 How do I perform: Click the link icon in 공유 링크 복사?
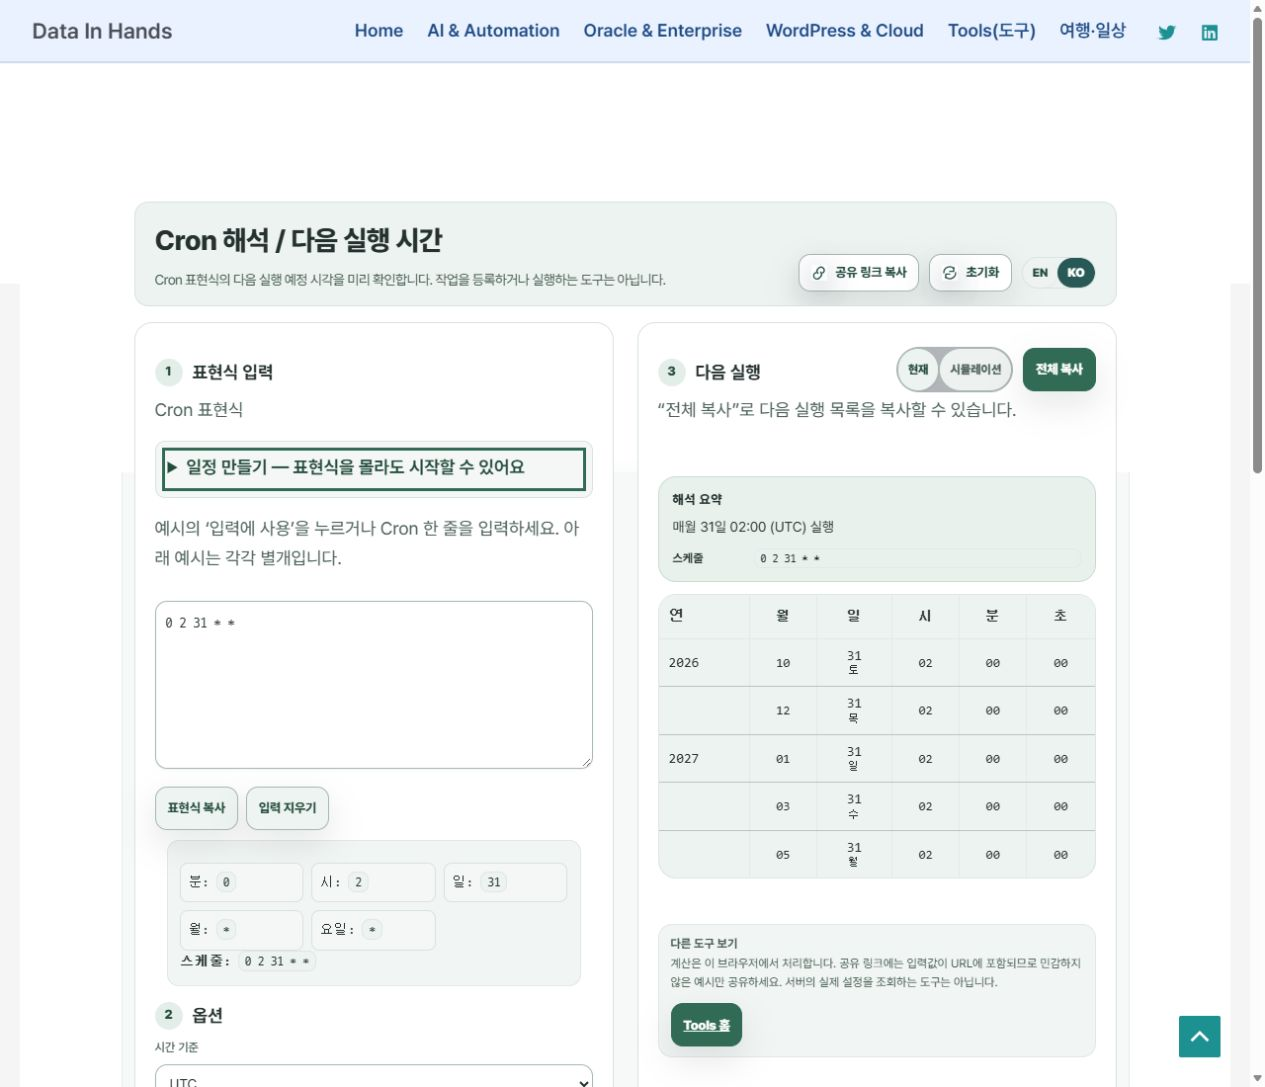pyautogui.click(x=819, y=272)
